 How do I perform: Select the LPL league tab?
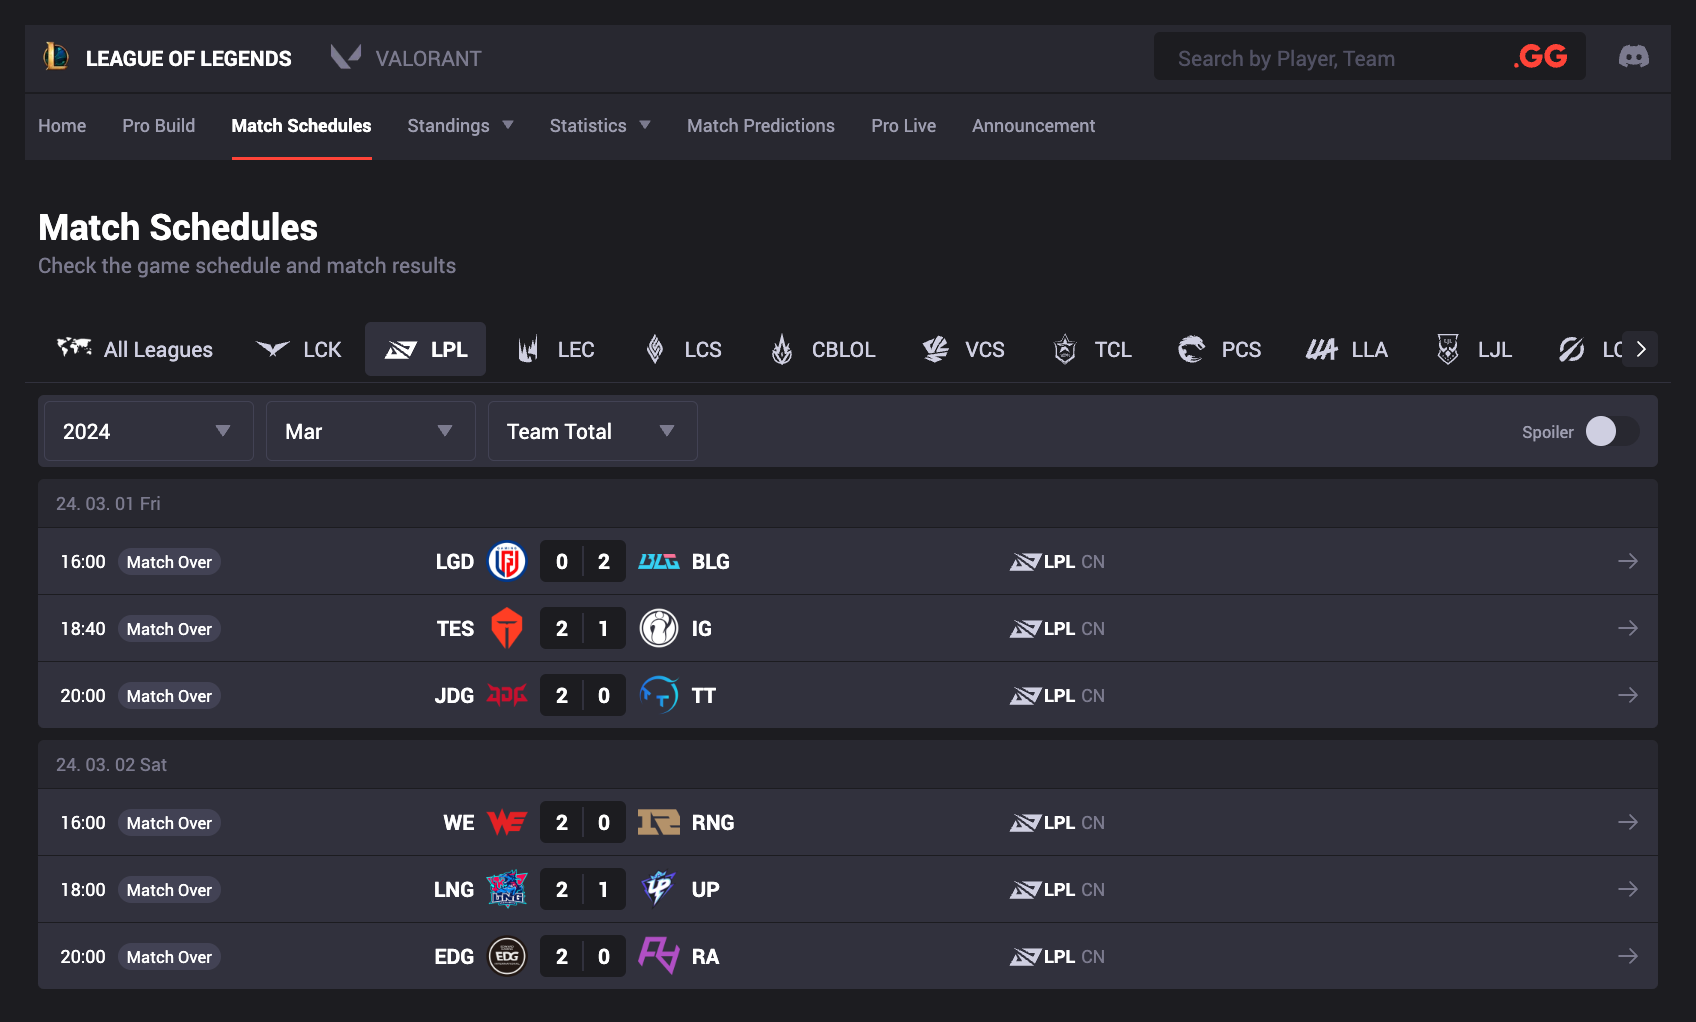pyautogui.click(x=425, y=349)
